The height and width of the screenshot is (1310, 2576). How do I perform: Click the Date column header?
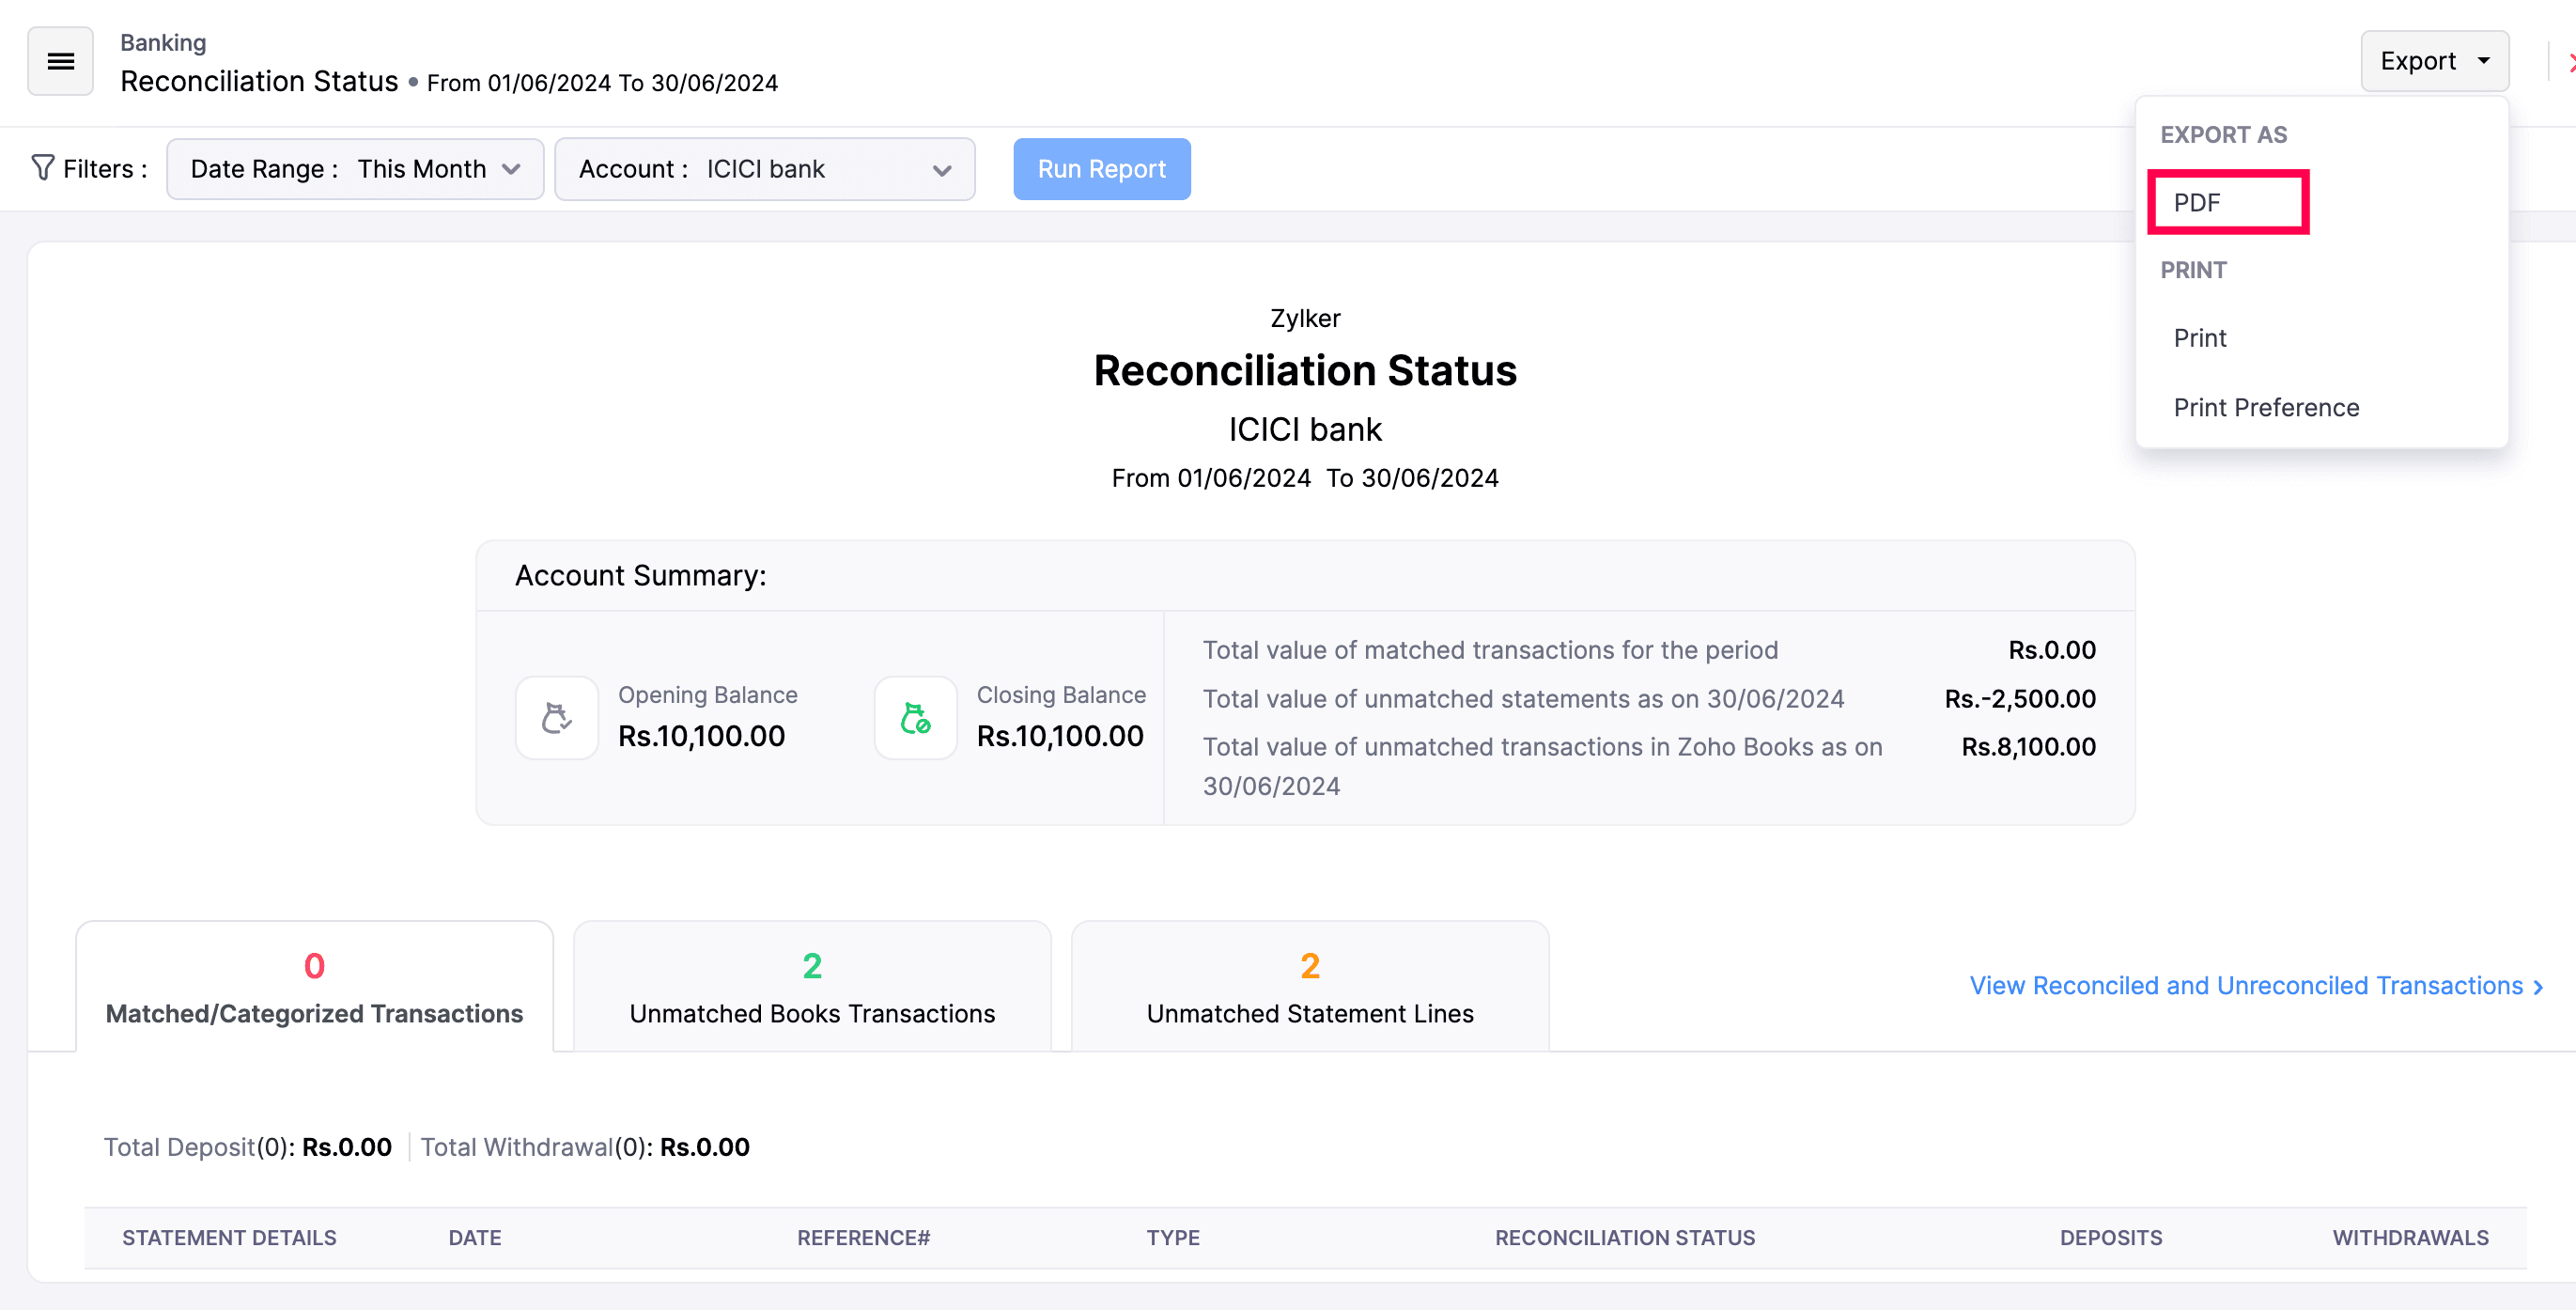pos(475,1237)
